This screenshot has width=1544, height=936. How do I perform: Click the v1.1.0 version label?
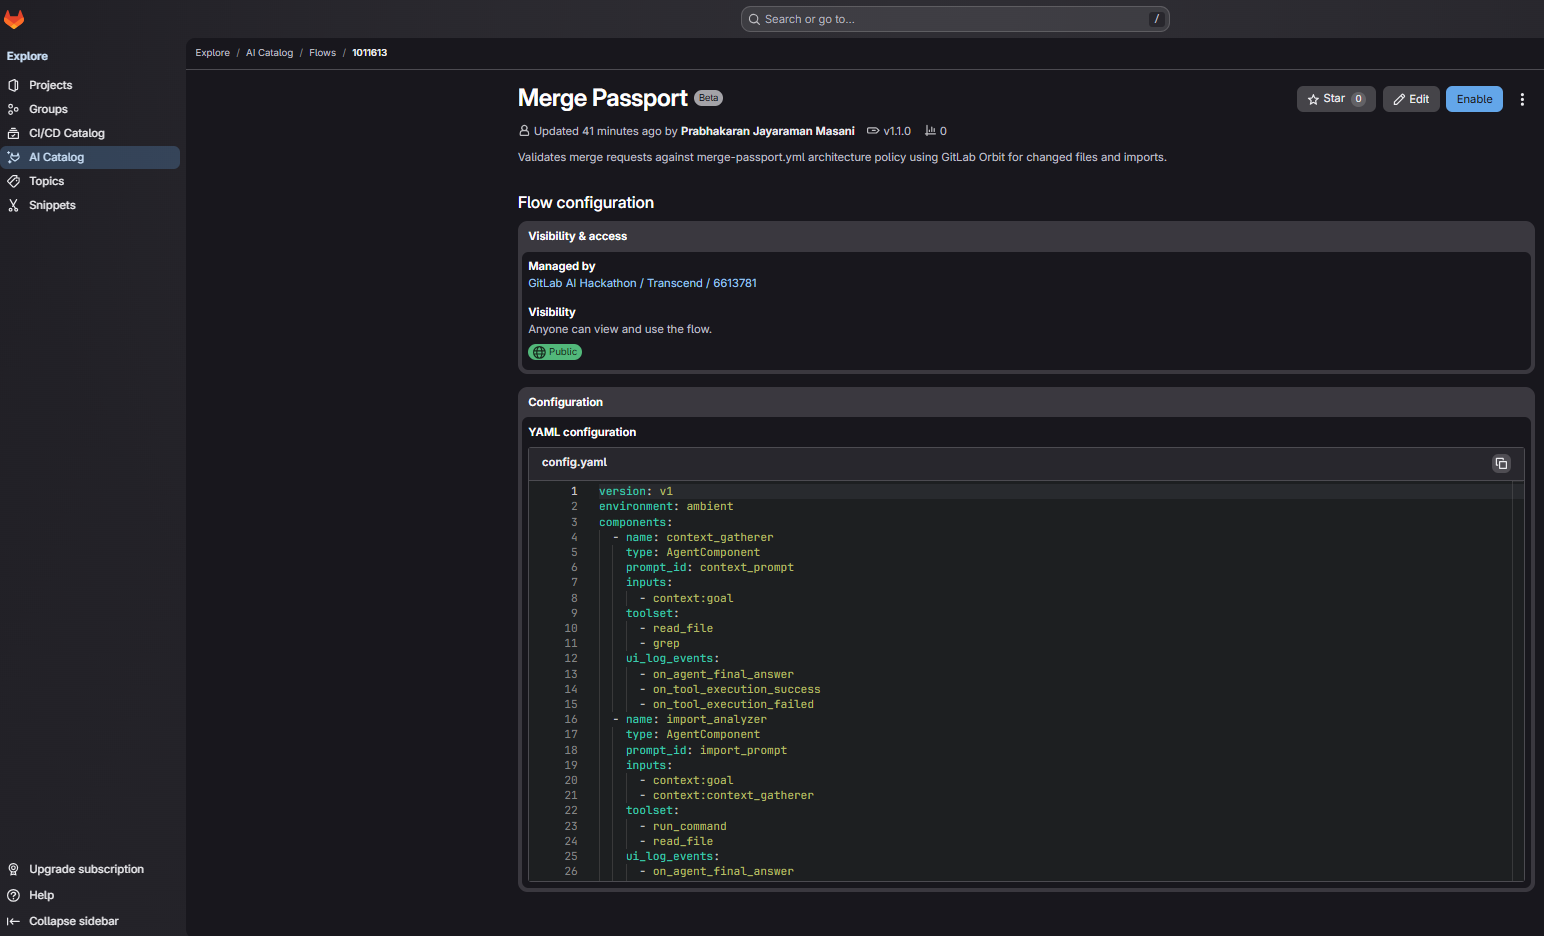[897, 131]
